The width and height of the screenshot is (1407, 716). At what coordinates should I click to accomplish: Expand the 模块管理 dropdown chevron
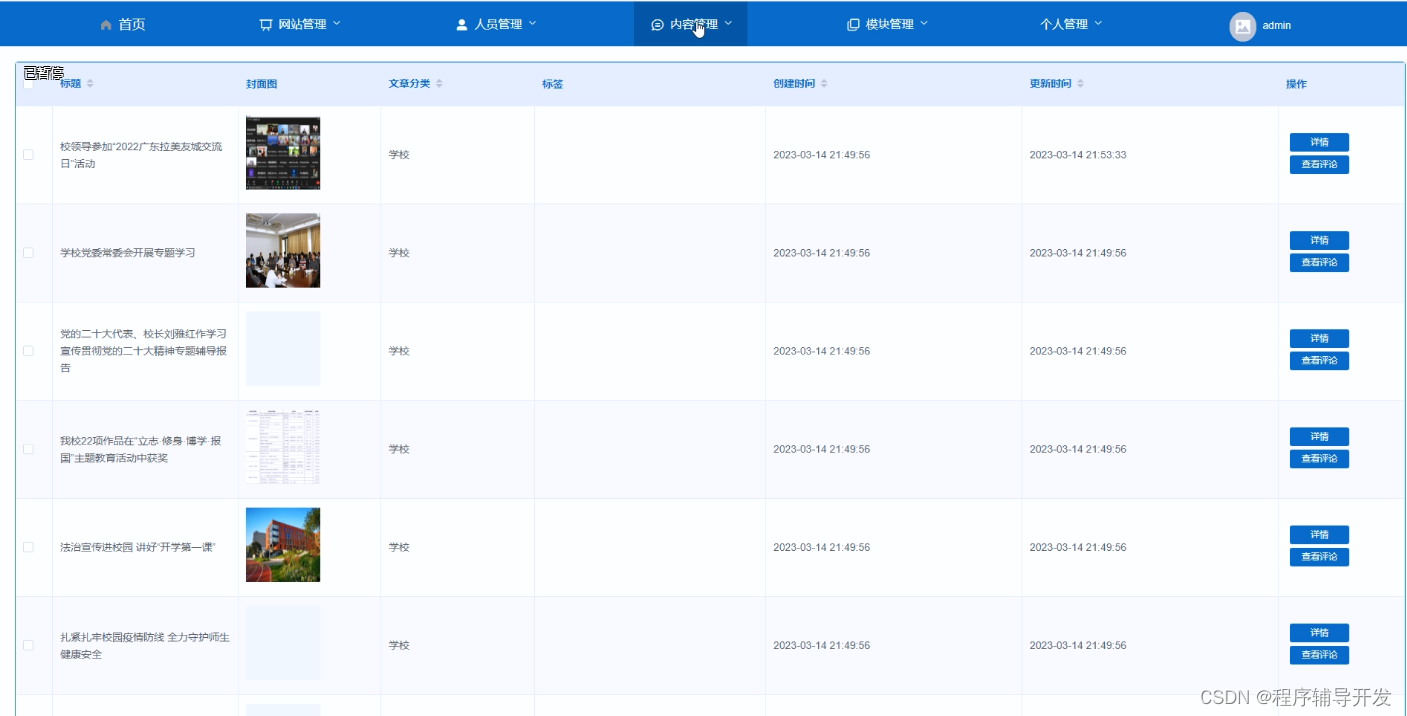pyautogui.click(x=923, y=23)
